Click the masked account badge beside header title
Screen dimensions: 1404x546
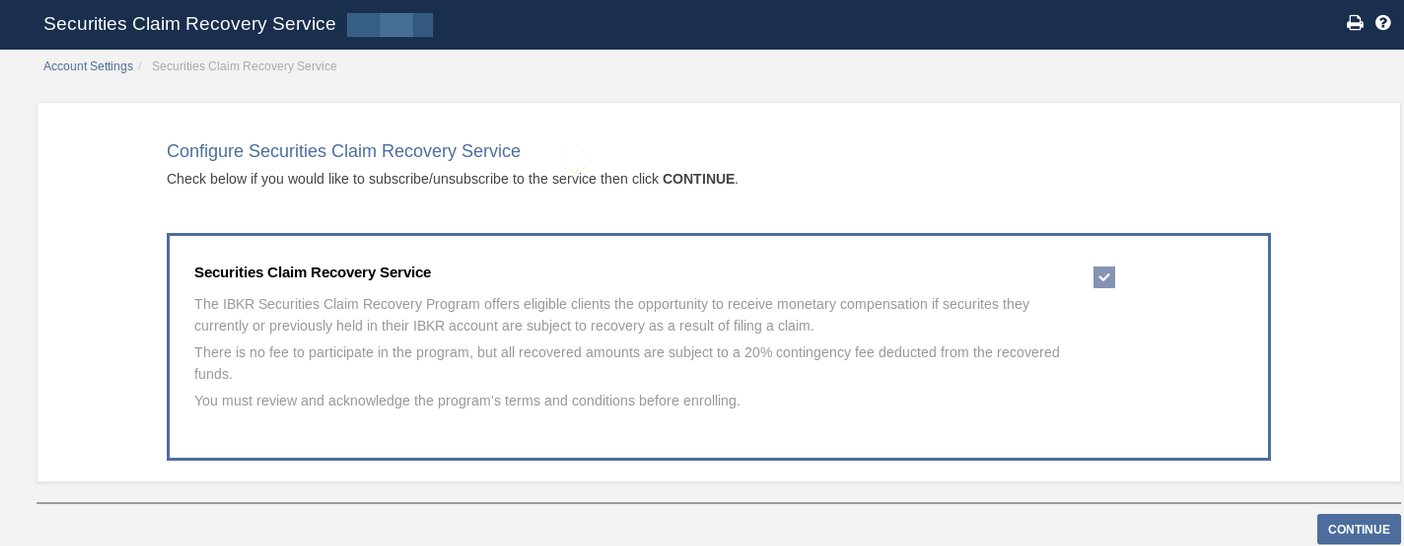pos(390,25)
